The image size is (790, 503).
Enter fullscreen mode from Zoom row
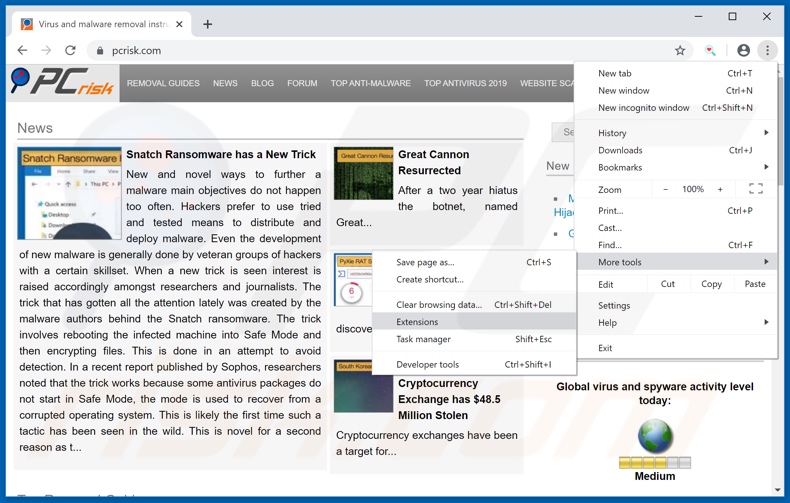(756, 189)
